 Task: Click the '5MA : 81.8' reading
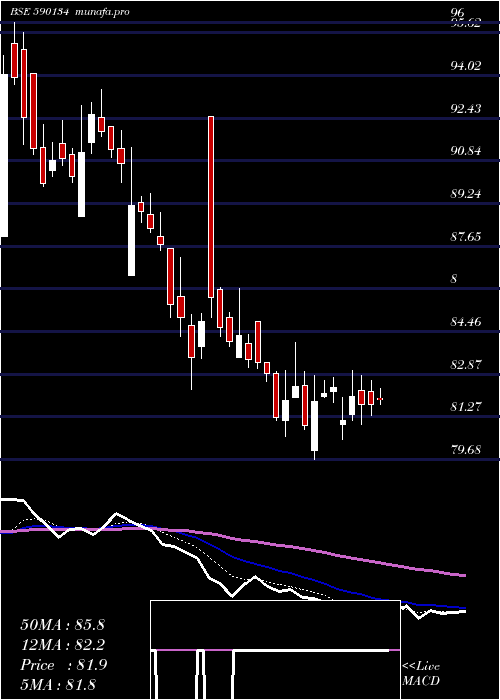click(58, 684)
